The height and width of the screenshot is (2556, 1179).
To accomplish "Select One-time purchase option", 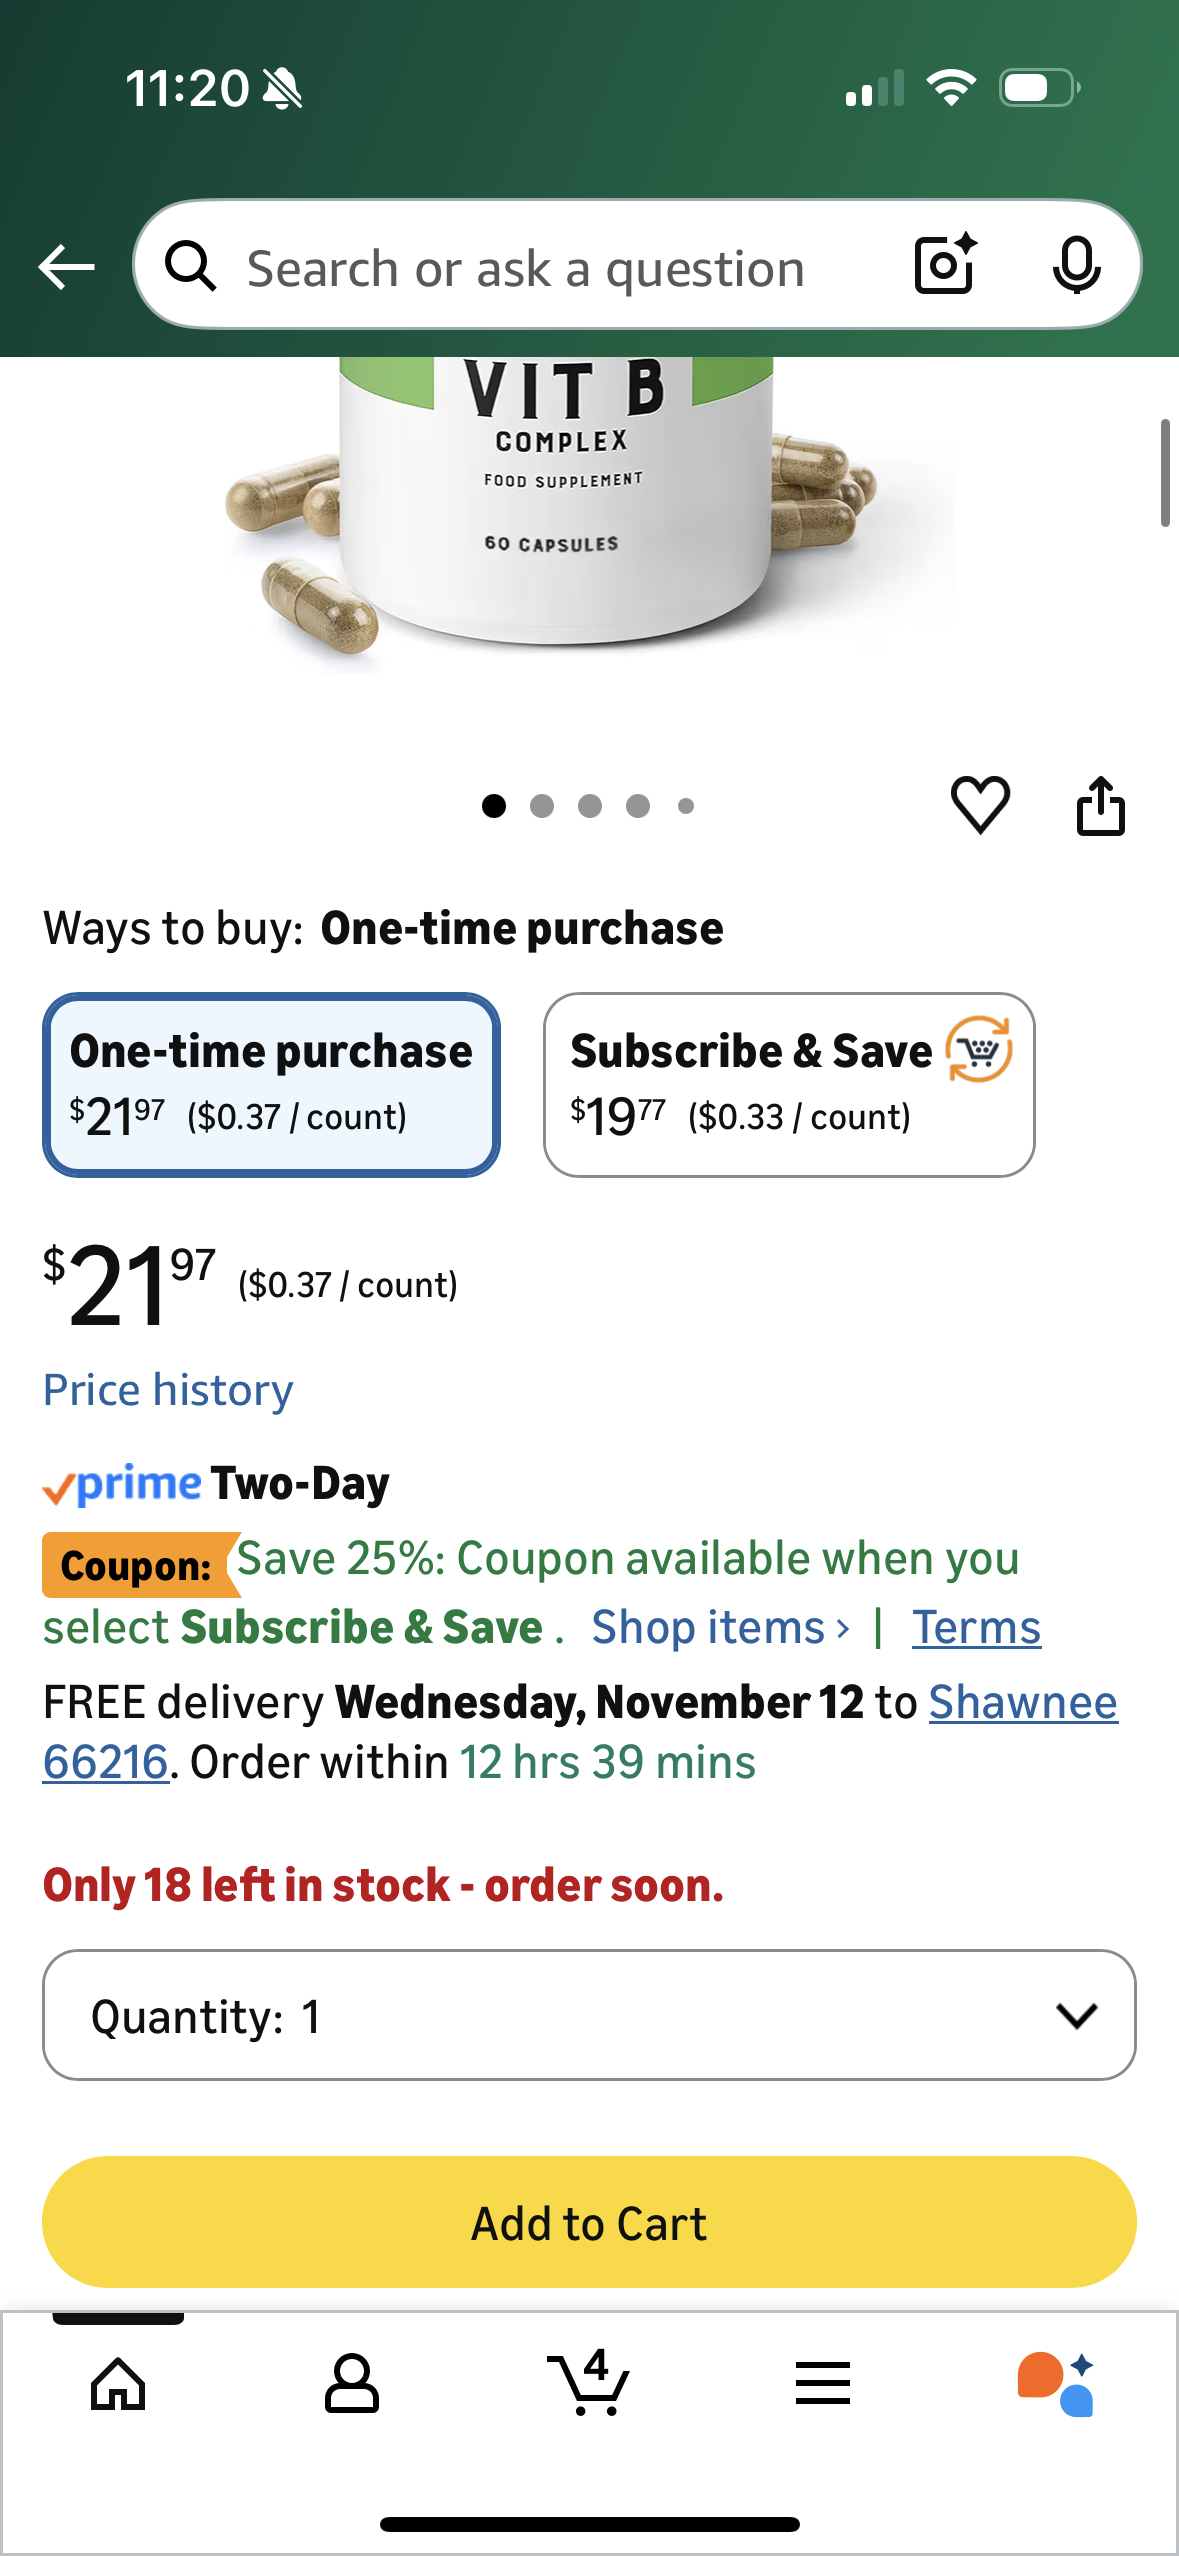I will coord(271,1085).
